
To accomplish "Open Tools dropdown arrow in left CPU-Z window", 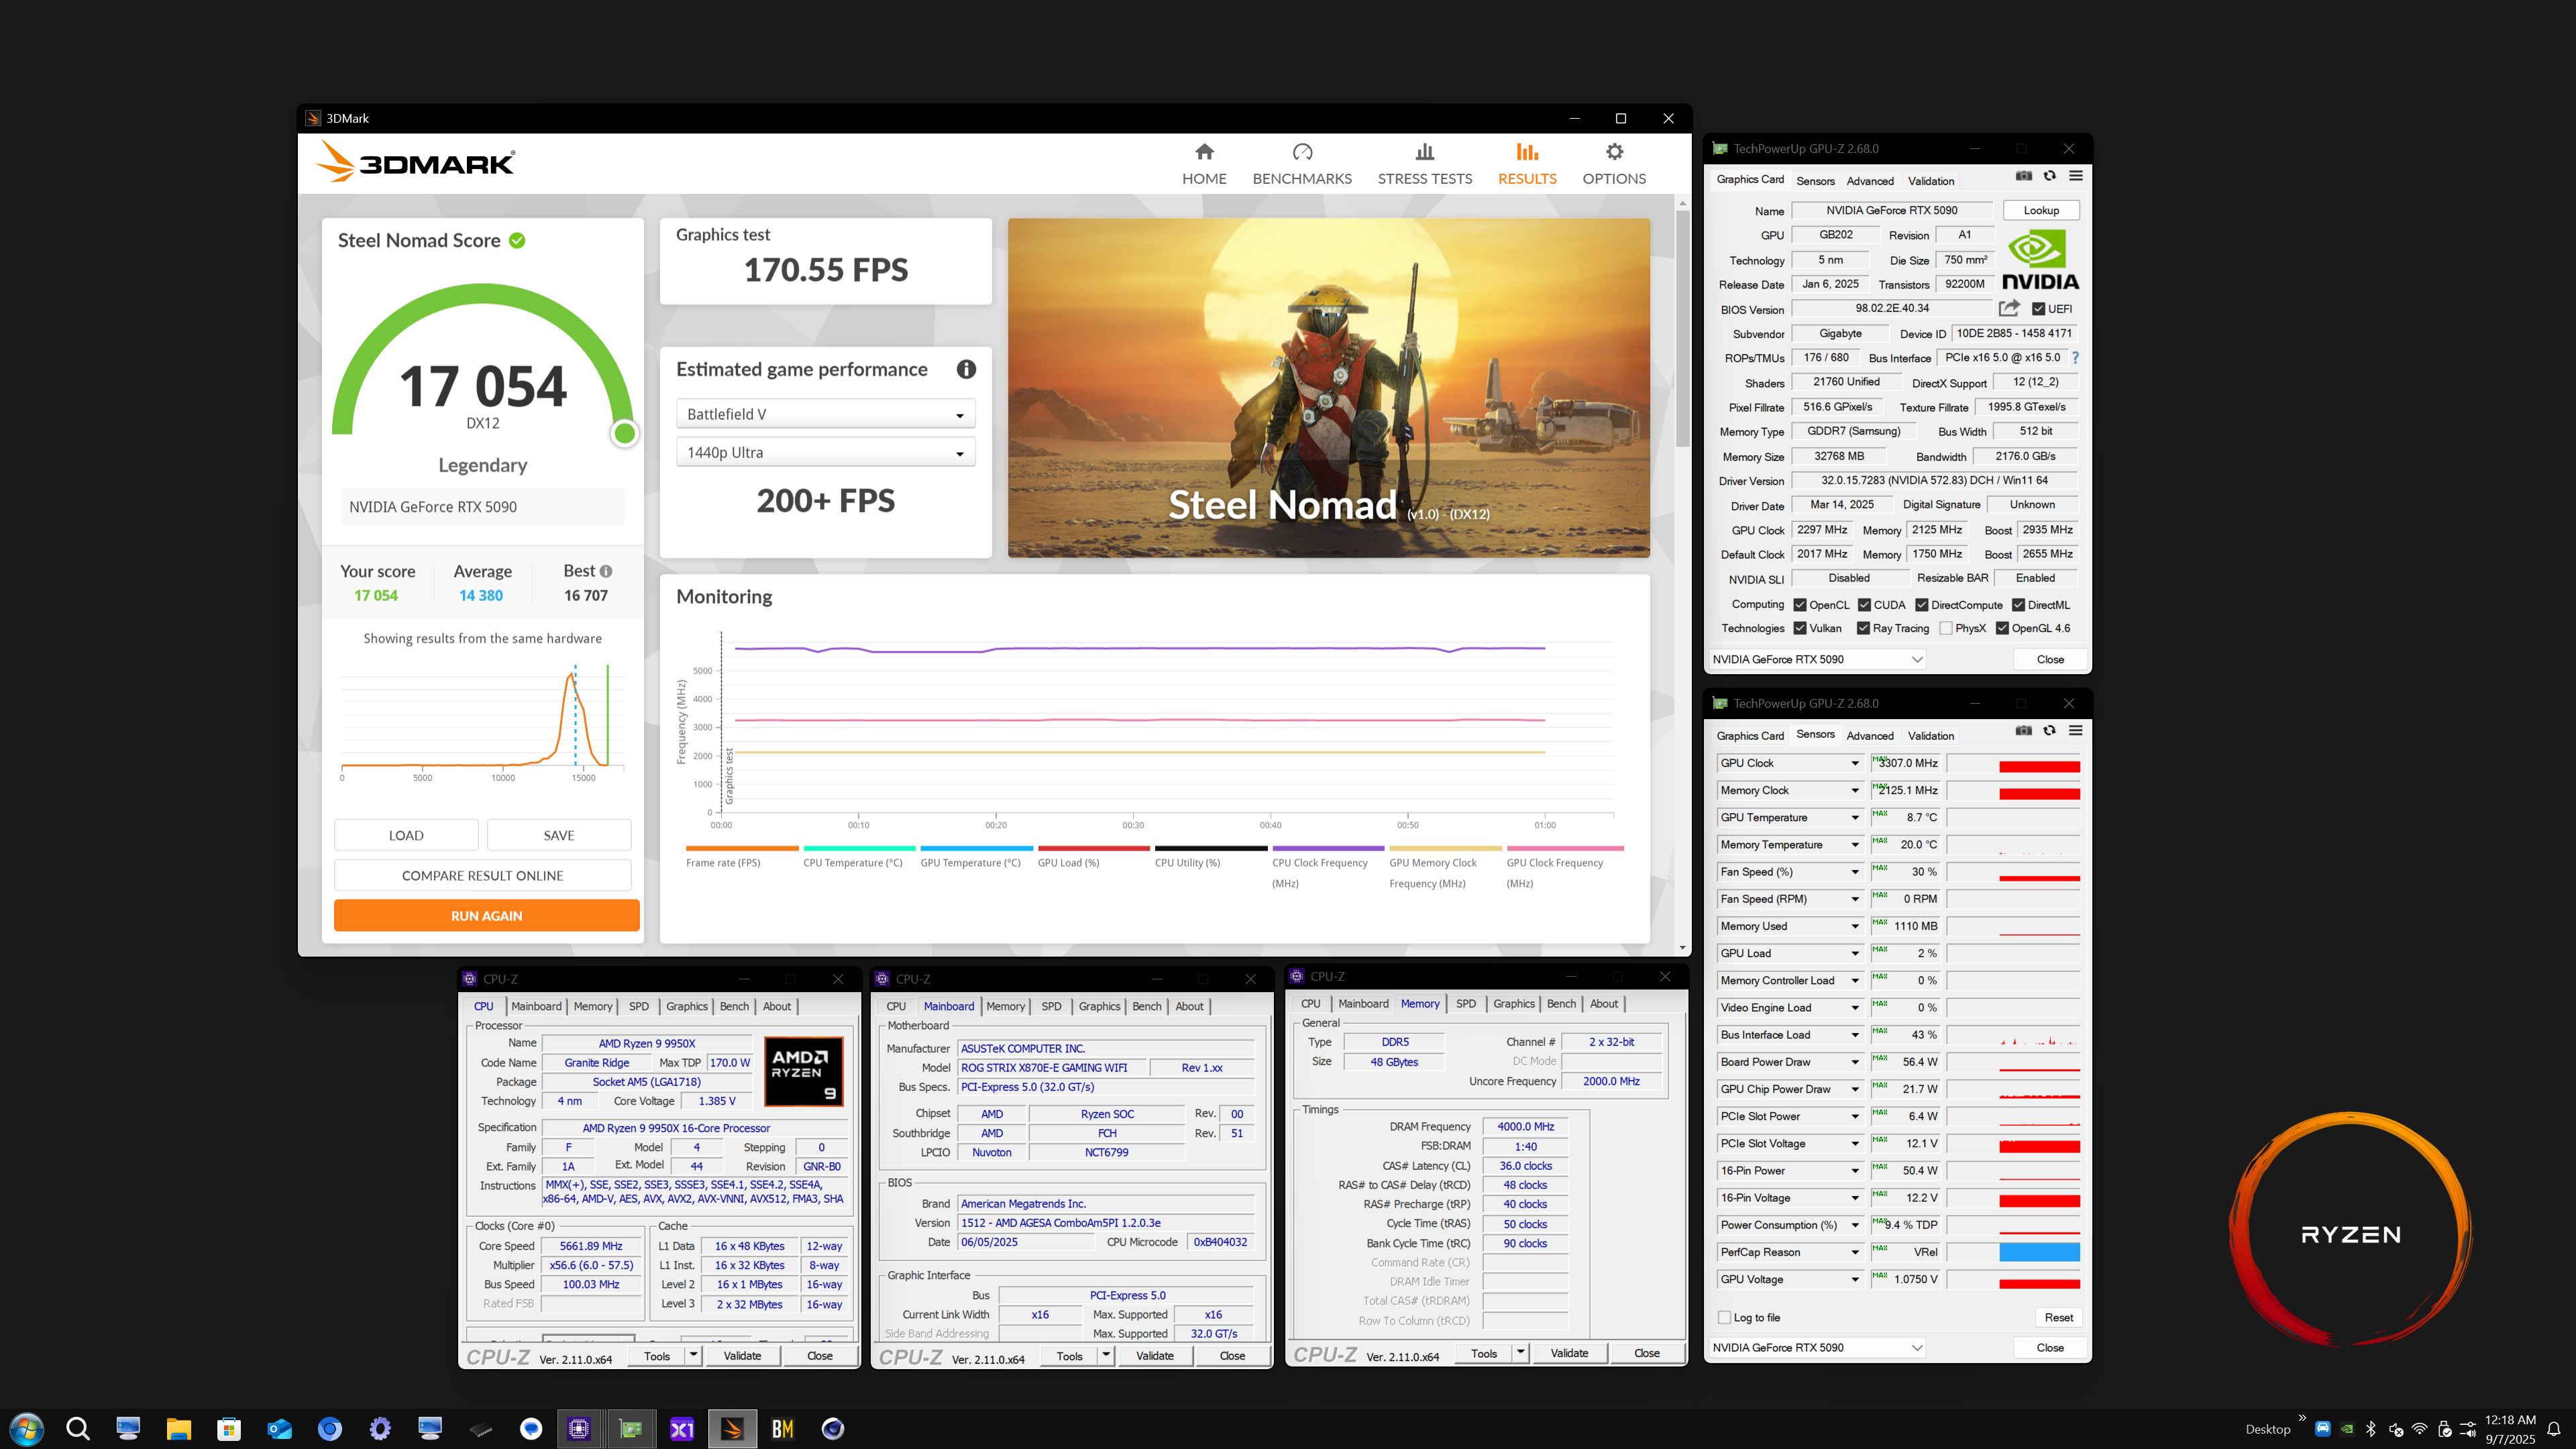I will click(693, 1355).
